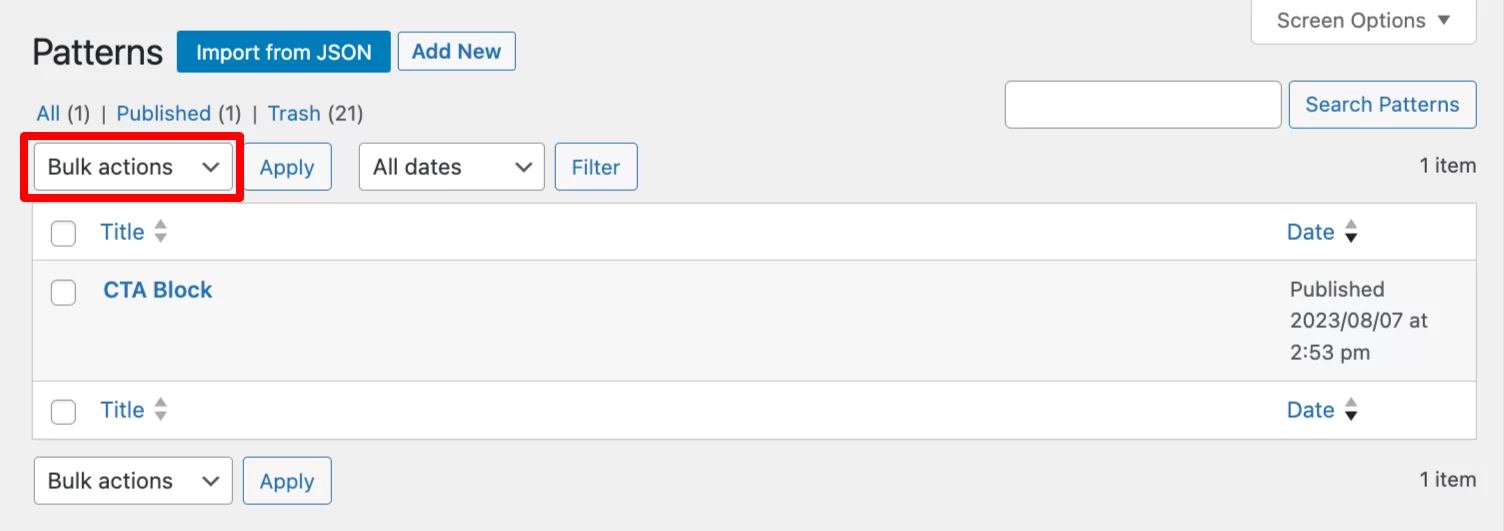Show All patterns filter view
This screenshot has height=531, width=1504.
pos(48,114)
